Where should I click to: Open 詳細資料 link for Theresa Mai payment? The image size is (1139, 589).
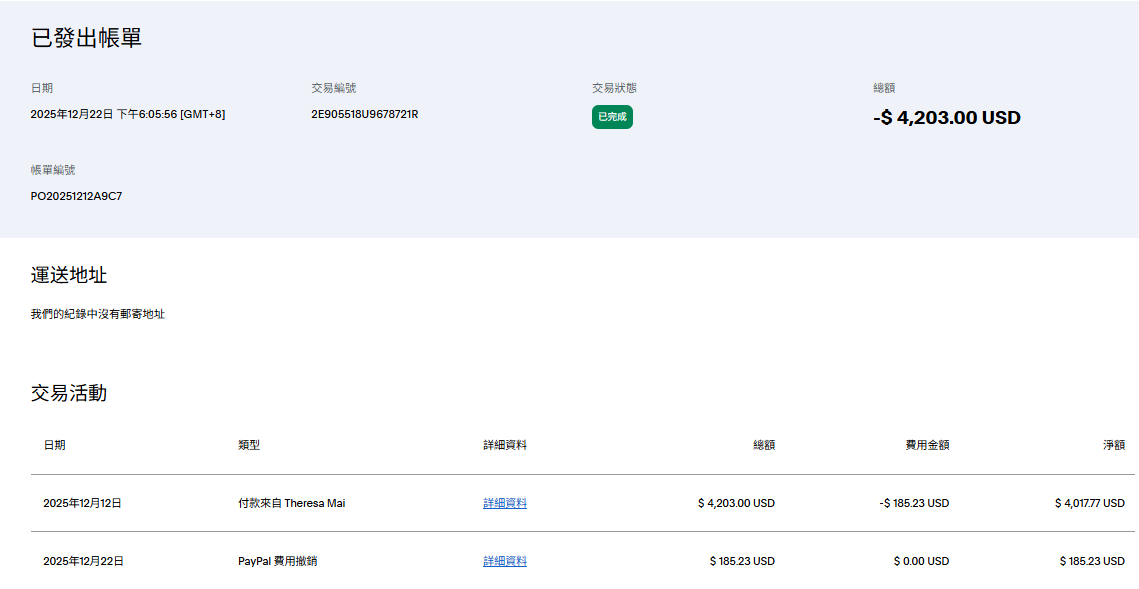coord(504,503)
